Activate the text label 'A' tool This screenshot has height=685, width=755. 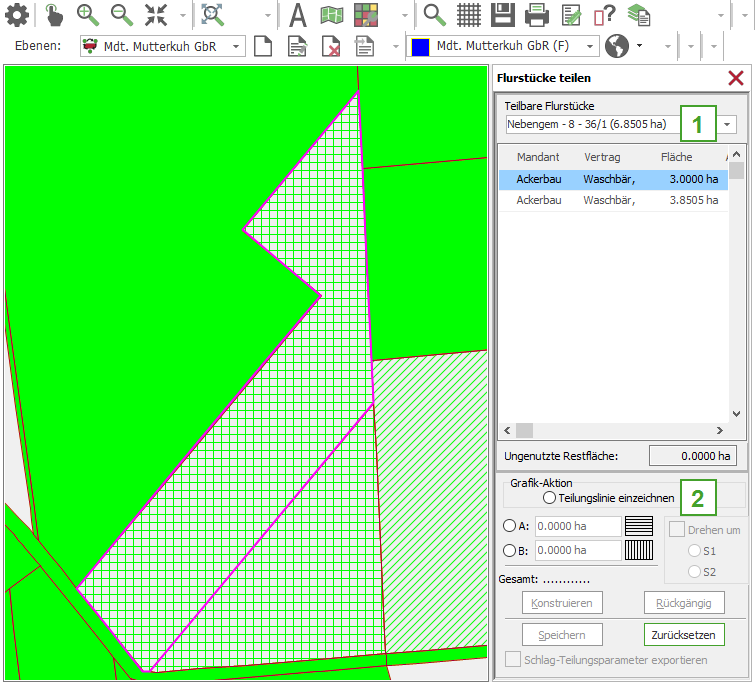297,15
